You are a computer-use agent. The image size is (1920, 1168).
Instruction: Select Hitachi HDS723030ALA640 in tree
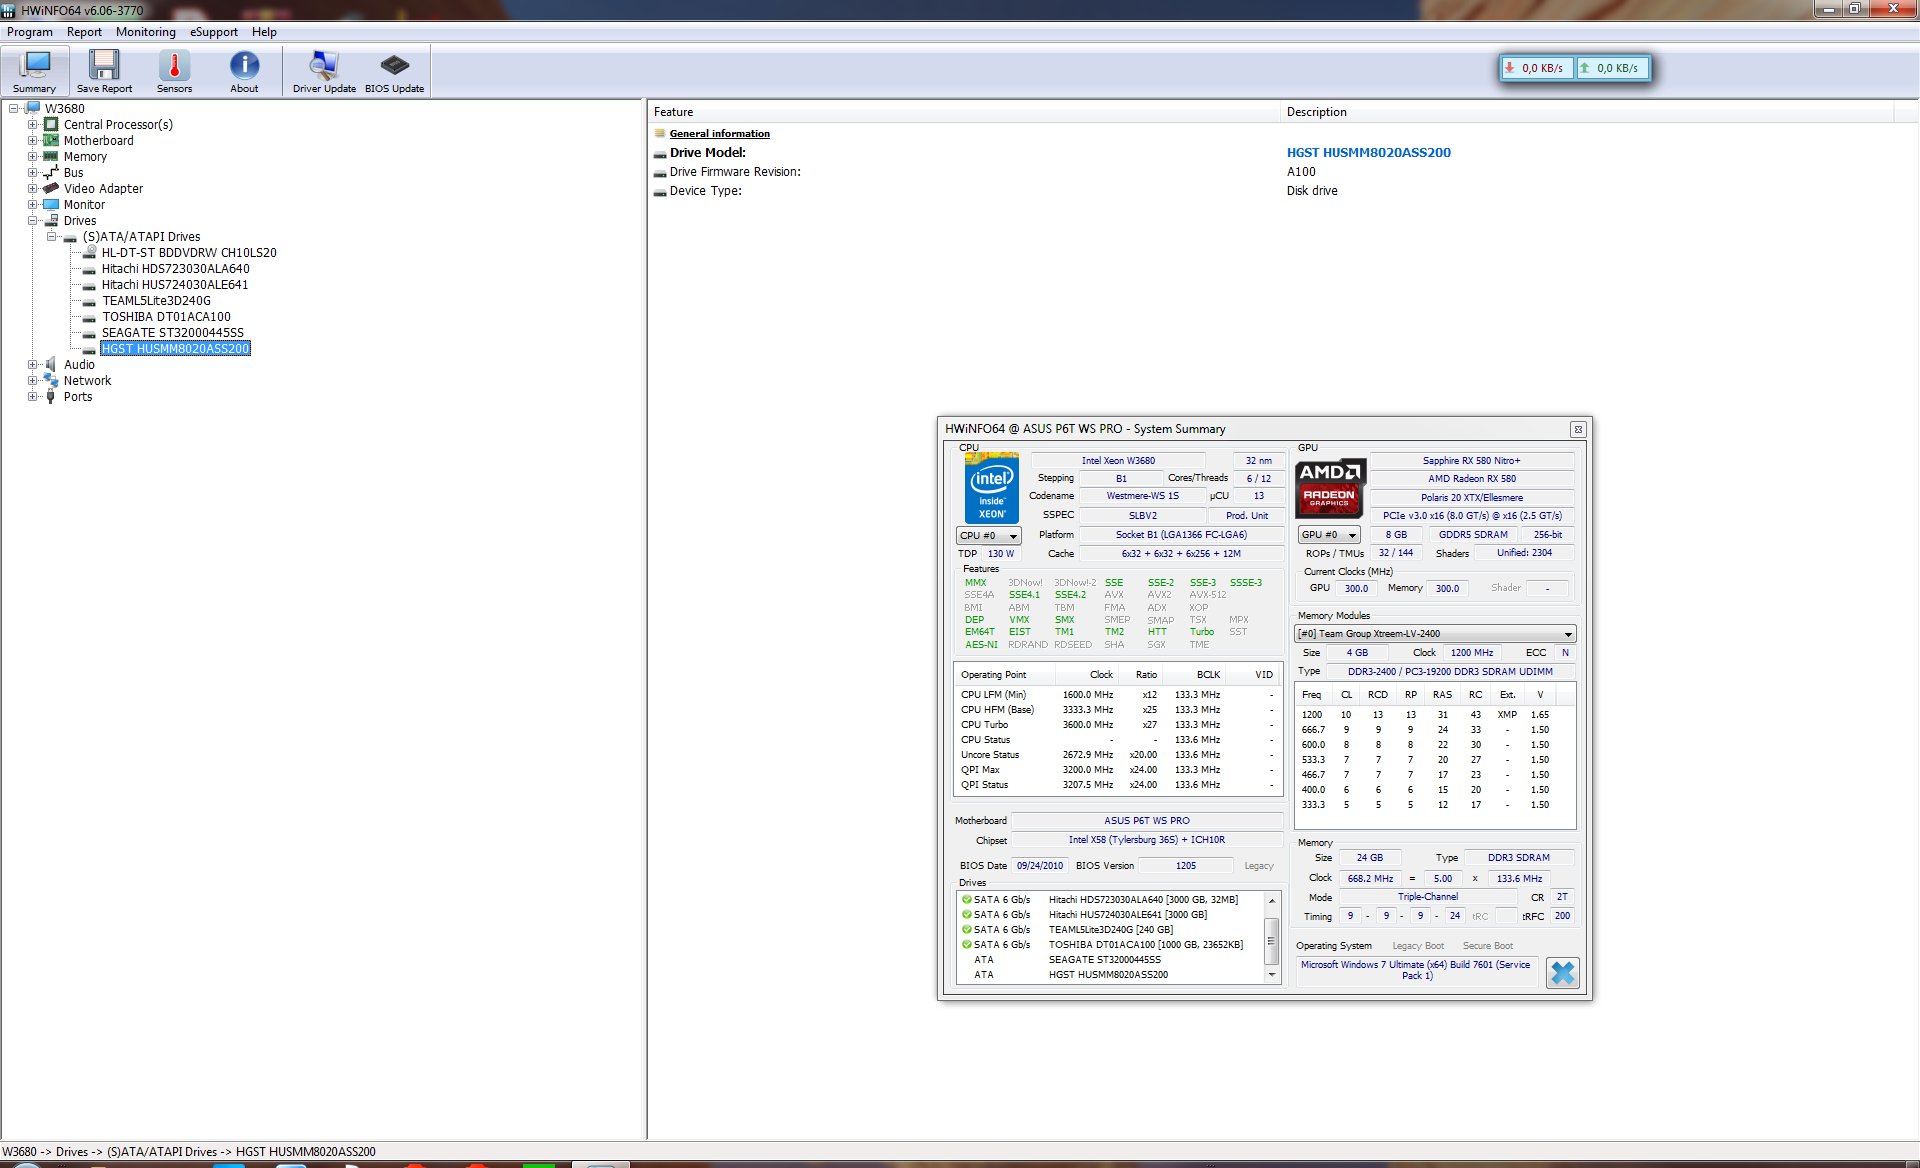click(x=175, y=268)
